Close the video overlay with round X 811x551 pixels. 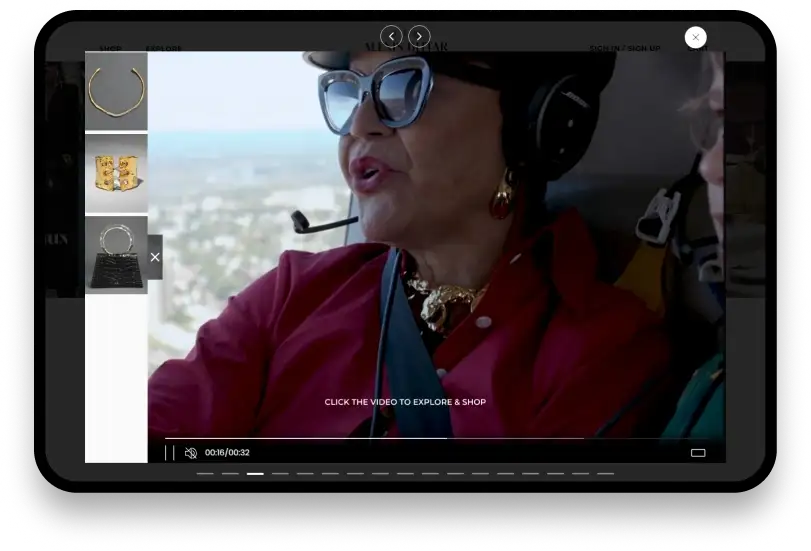[695, 37]
